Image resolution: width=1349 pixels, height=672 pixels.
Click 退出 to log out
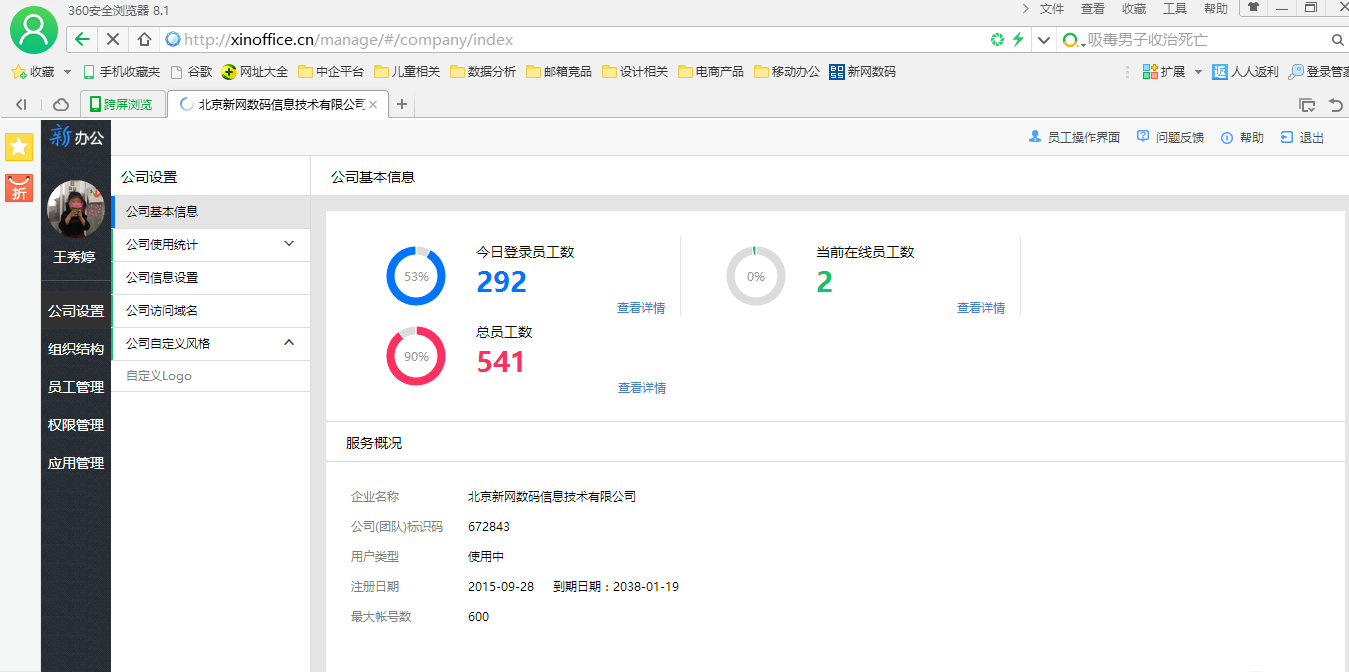[x=1302, y=138]
